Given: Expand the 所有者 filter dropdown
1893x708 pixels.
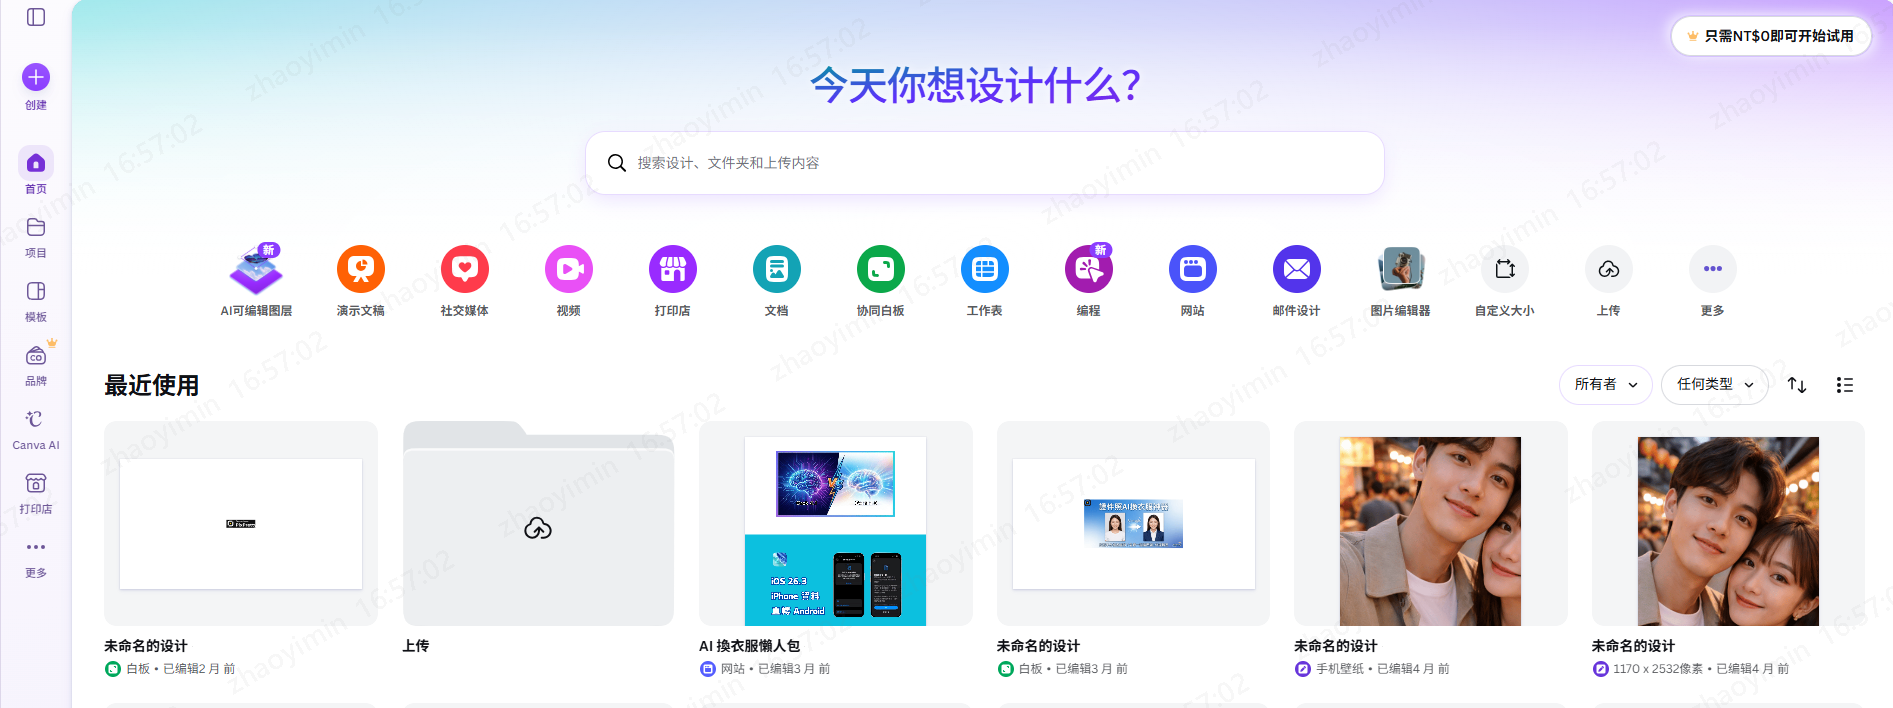Looking at the screenshot, I should pyautogui.click(x=1606, y=385).
